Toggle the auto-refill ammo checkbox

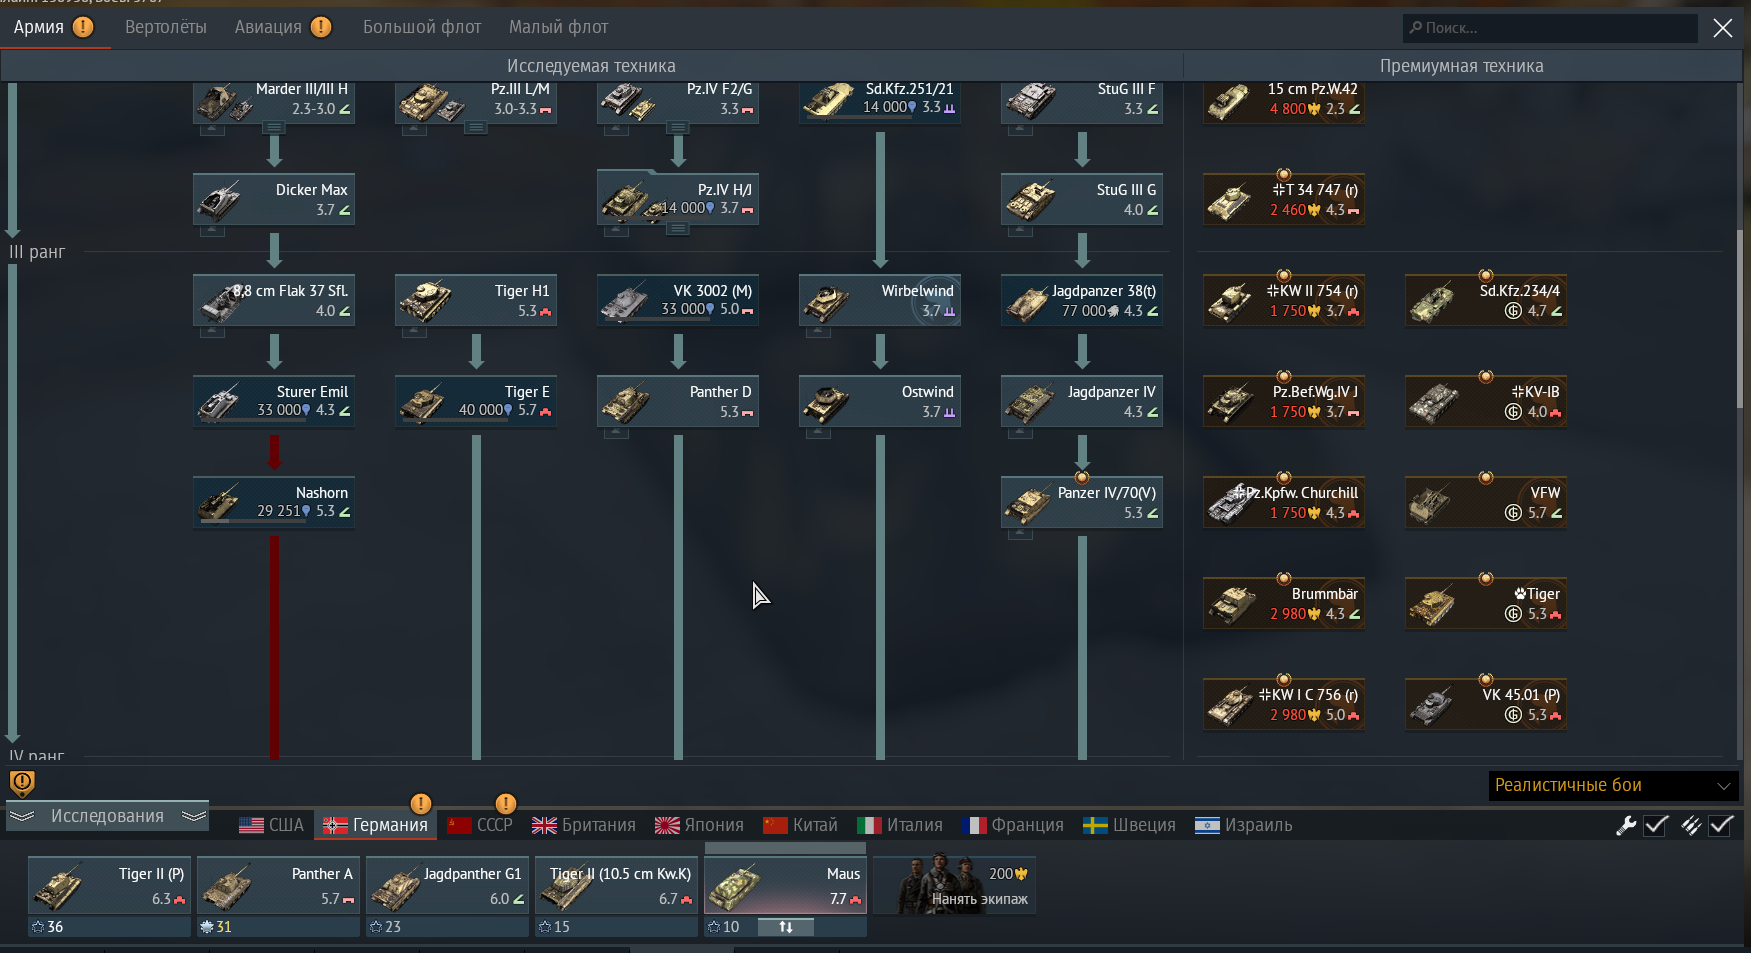coord(1721,825)
